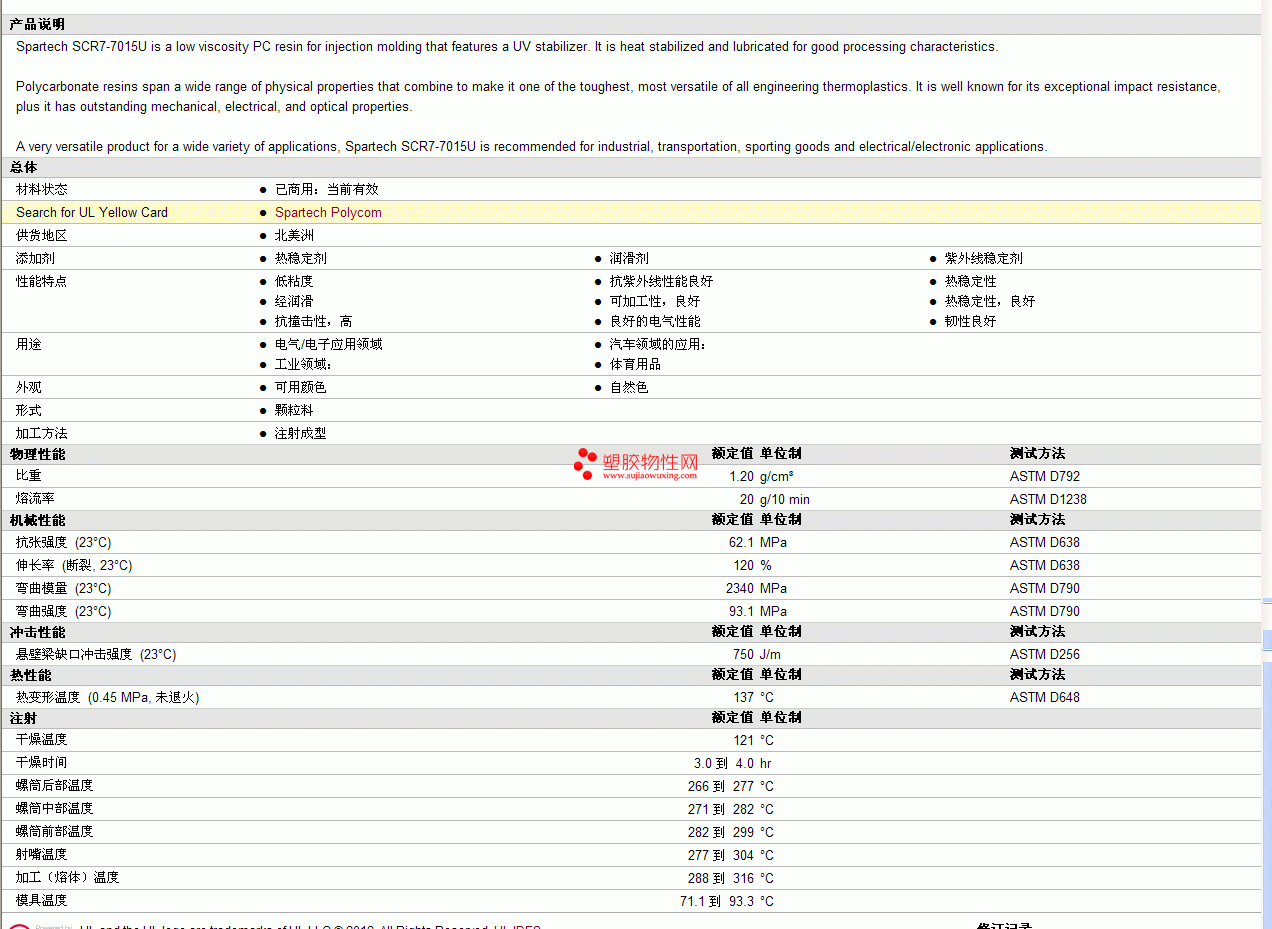Click the 螺筒中部温度 row label

click(55, 808)
